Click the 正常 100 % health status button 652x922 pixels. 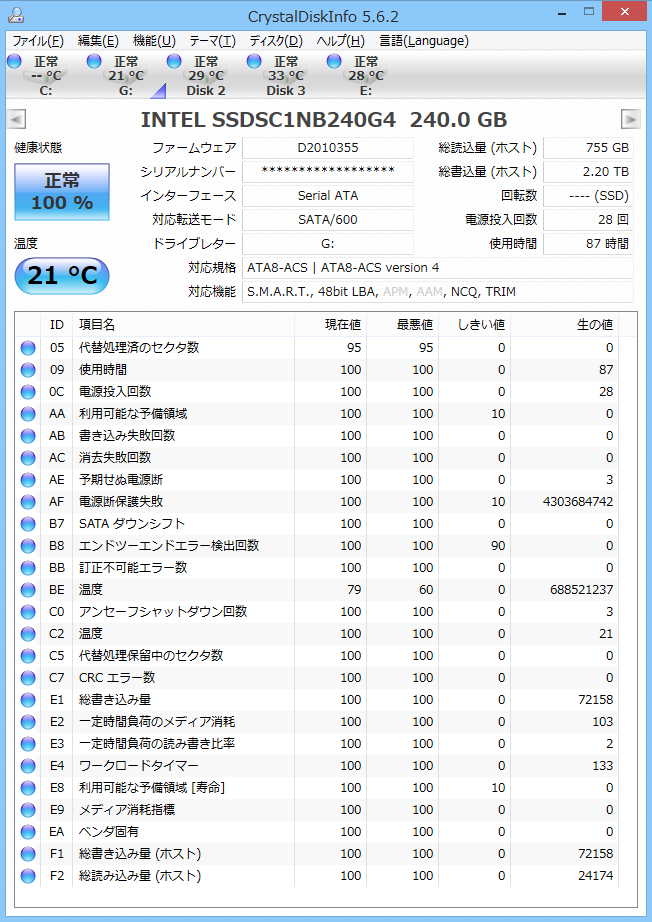(62, 192)
